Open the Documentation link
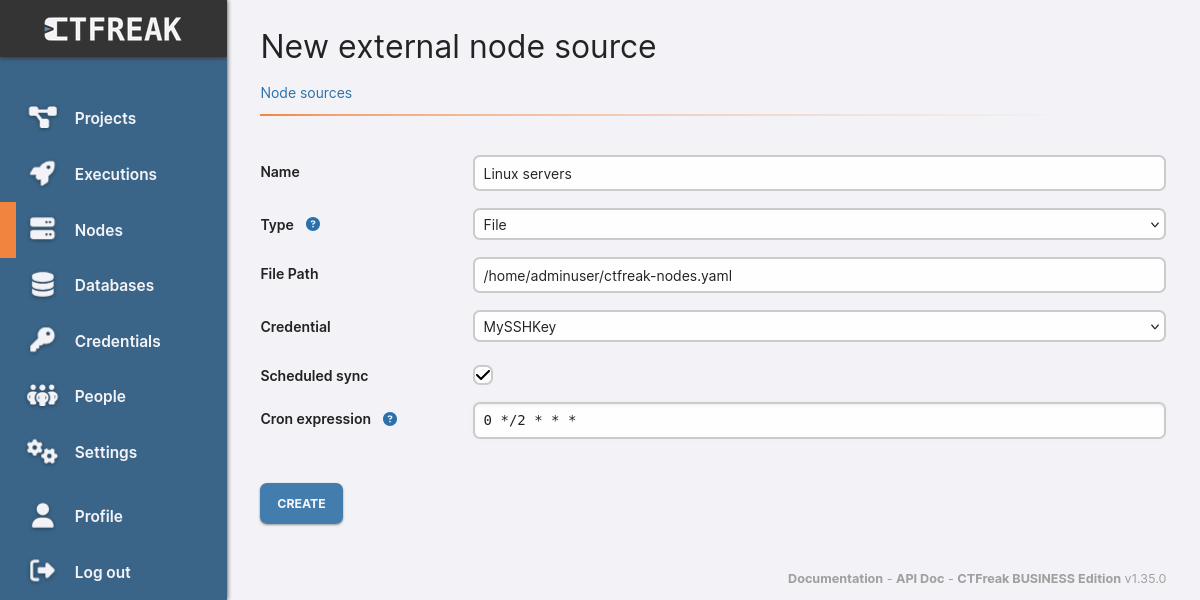 coord(835,578)
